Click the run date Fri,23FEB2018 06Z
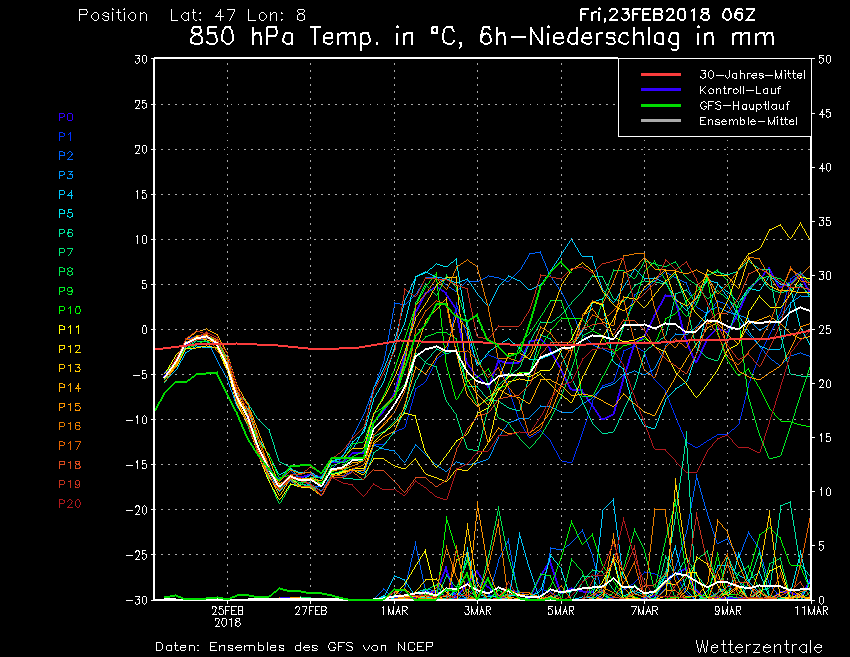 pos(667,15)
